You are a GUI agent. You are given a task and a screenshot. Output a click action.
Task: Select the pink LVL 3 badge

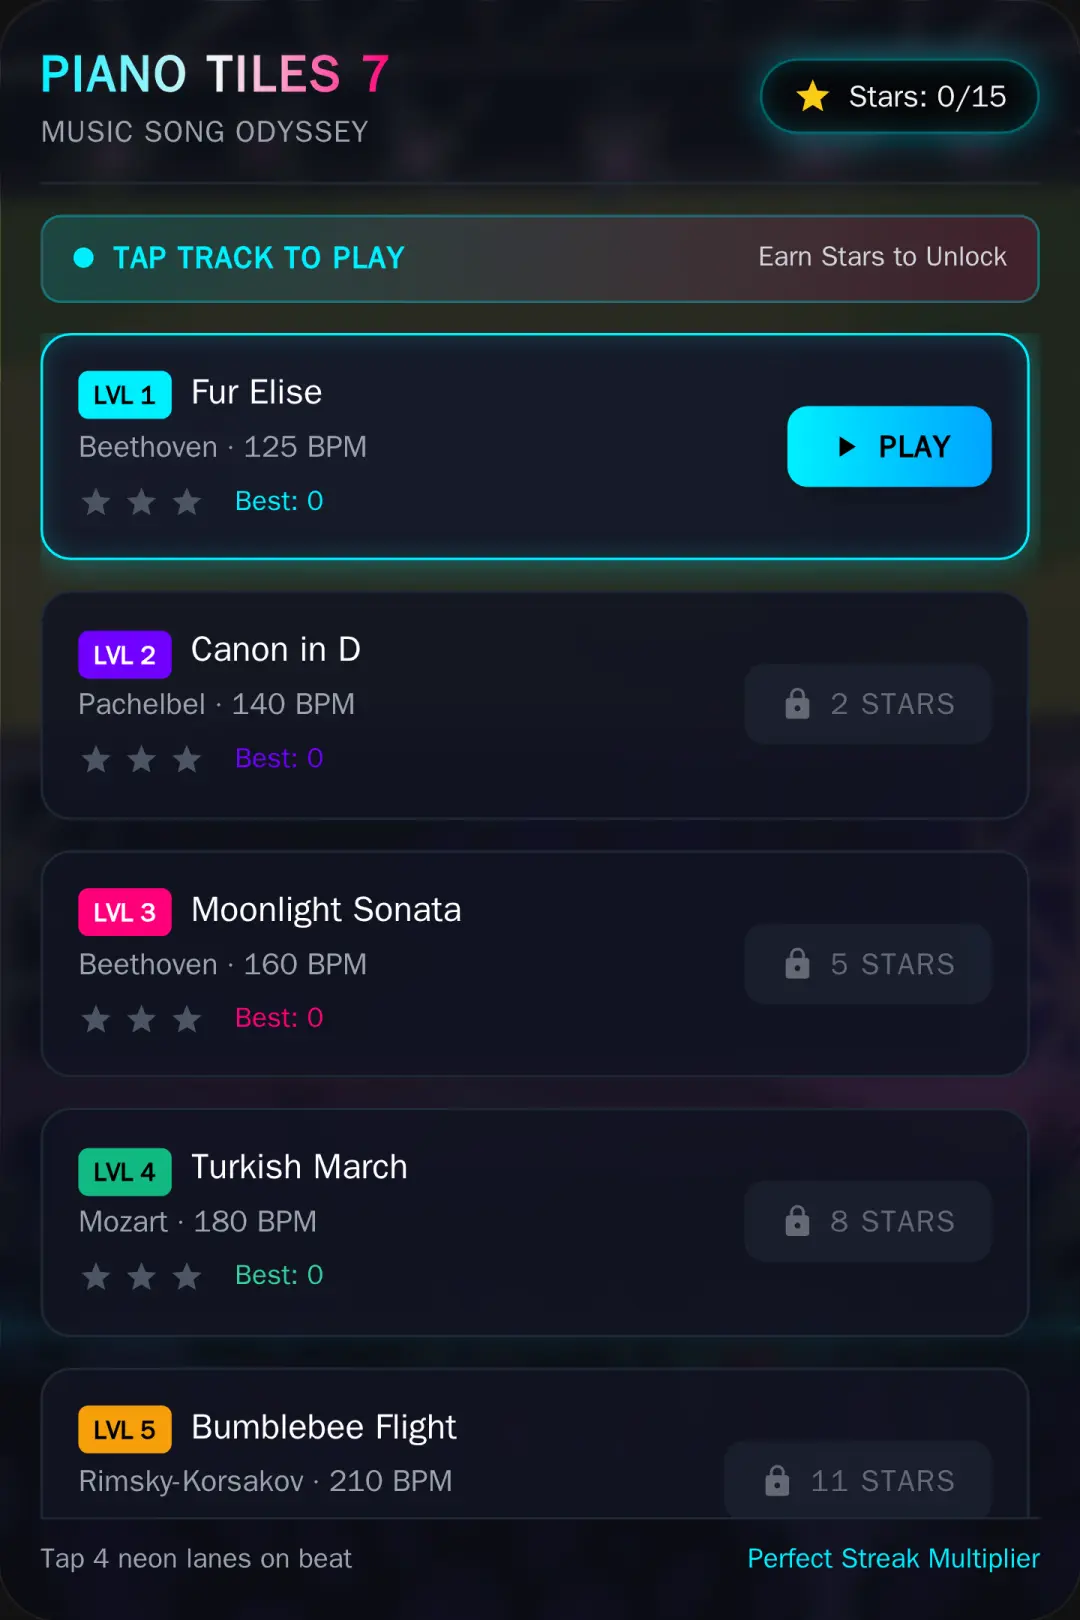pyautogui.click(x=125, y=912)
